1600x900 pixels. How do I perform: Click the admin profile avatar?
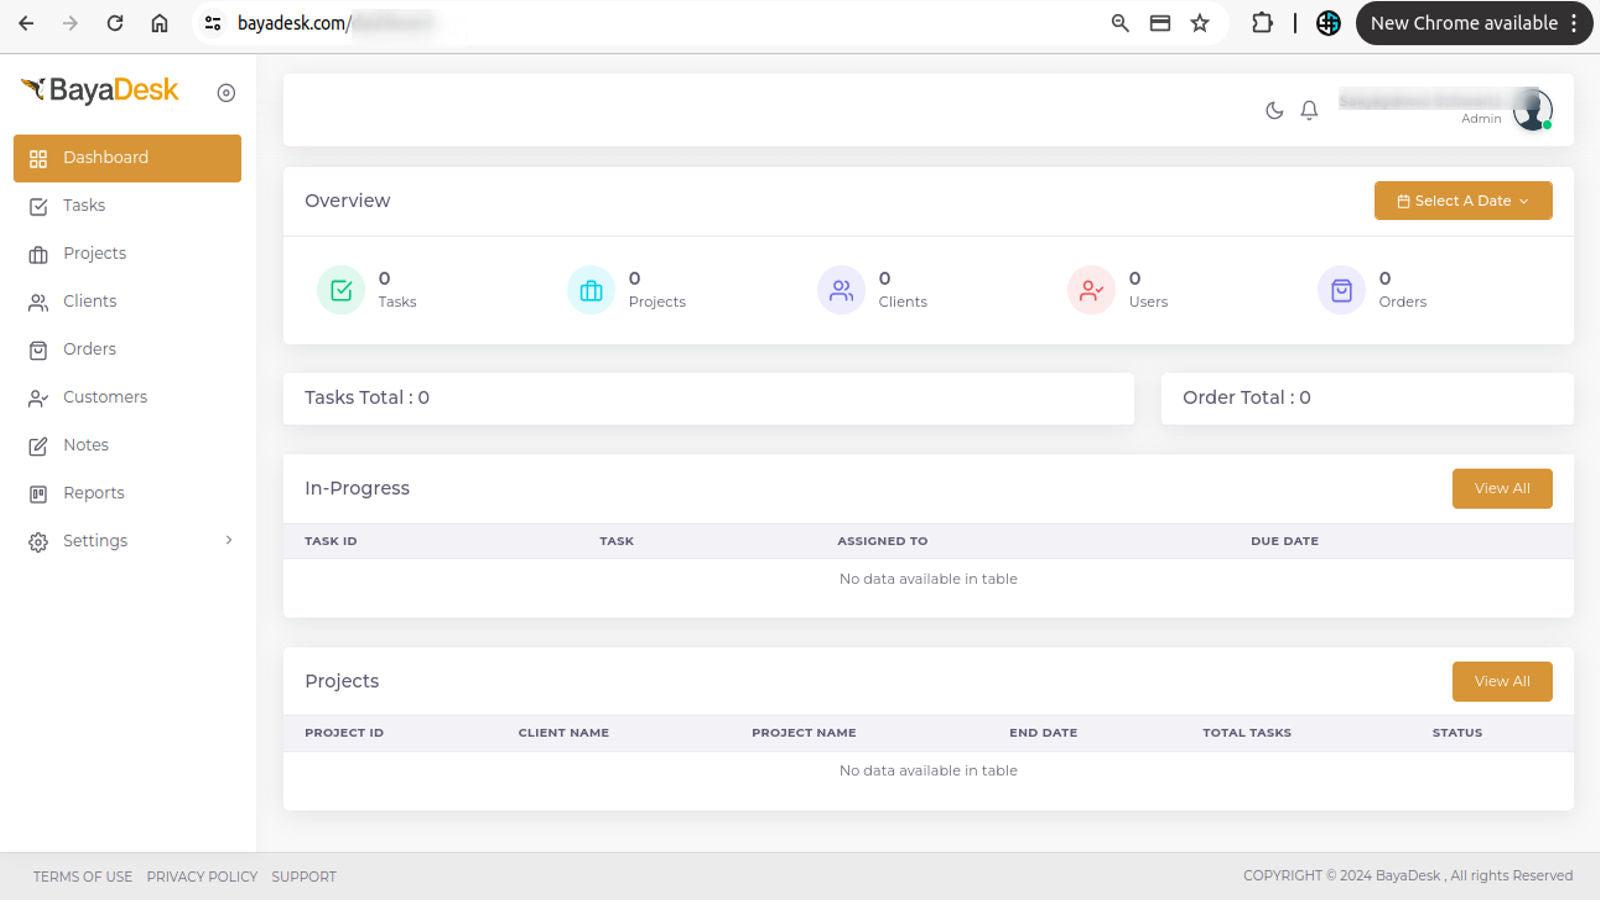click(1531, 109)
